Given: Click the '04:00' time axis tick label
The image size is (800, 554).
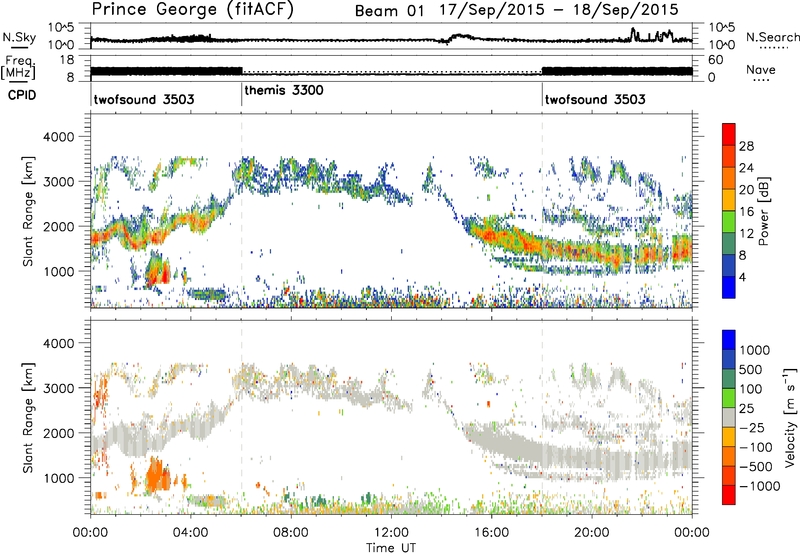Looking at the screenshot, I should tap(190, 533).
